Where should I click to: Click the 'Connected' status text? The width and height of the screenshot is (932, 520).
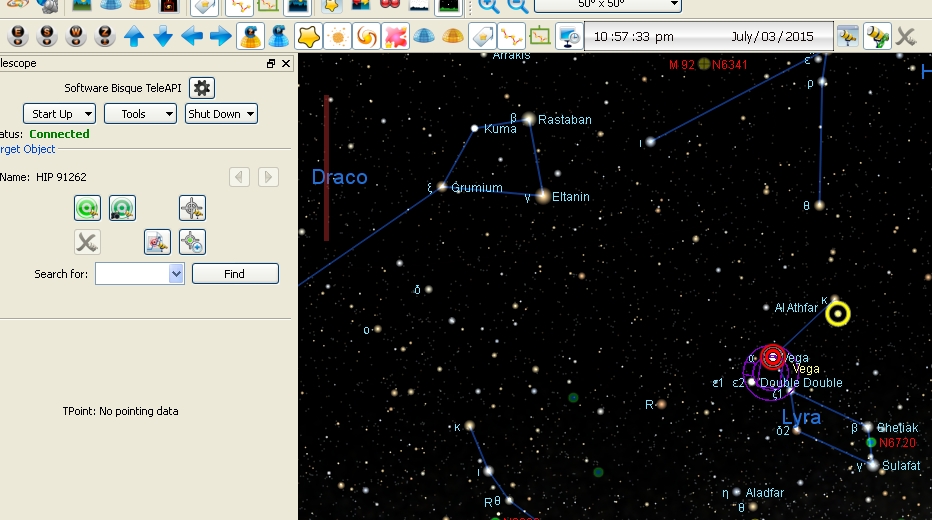(59, 134)
